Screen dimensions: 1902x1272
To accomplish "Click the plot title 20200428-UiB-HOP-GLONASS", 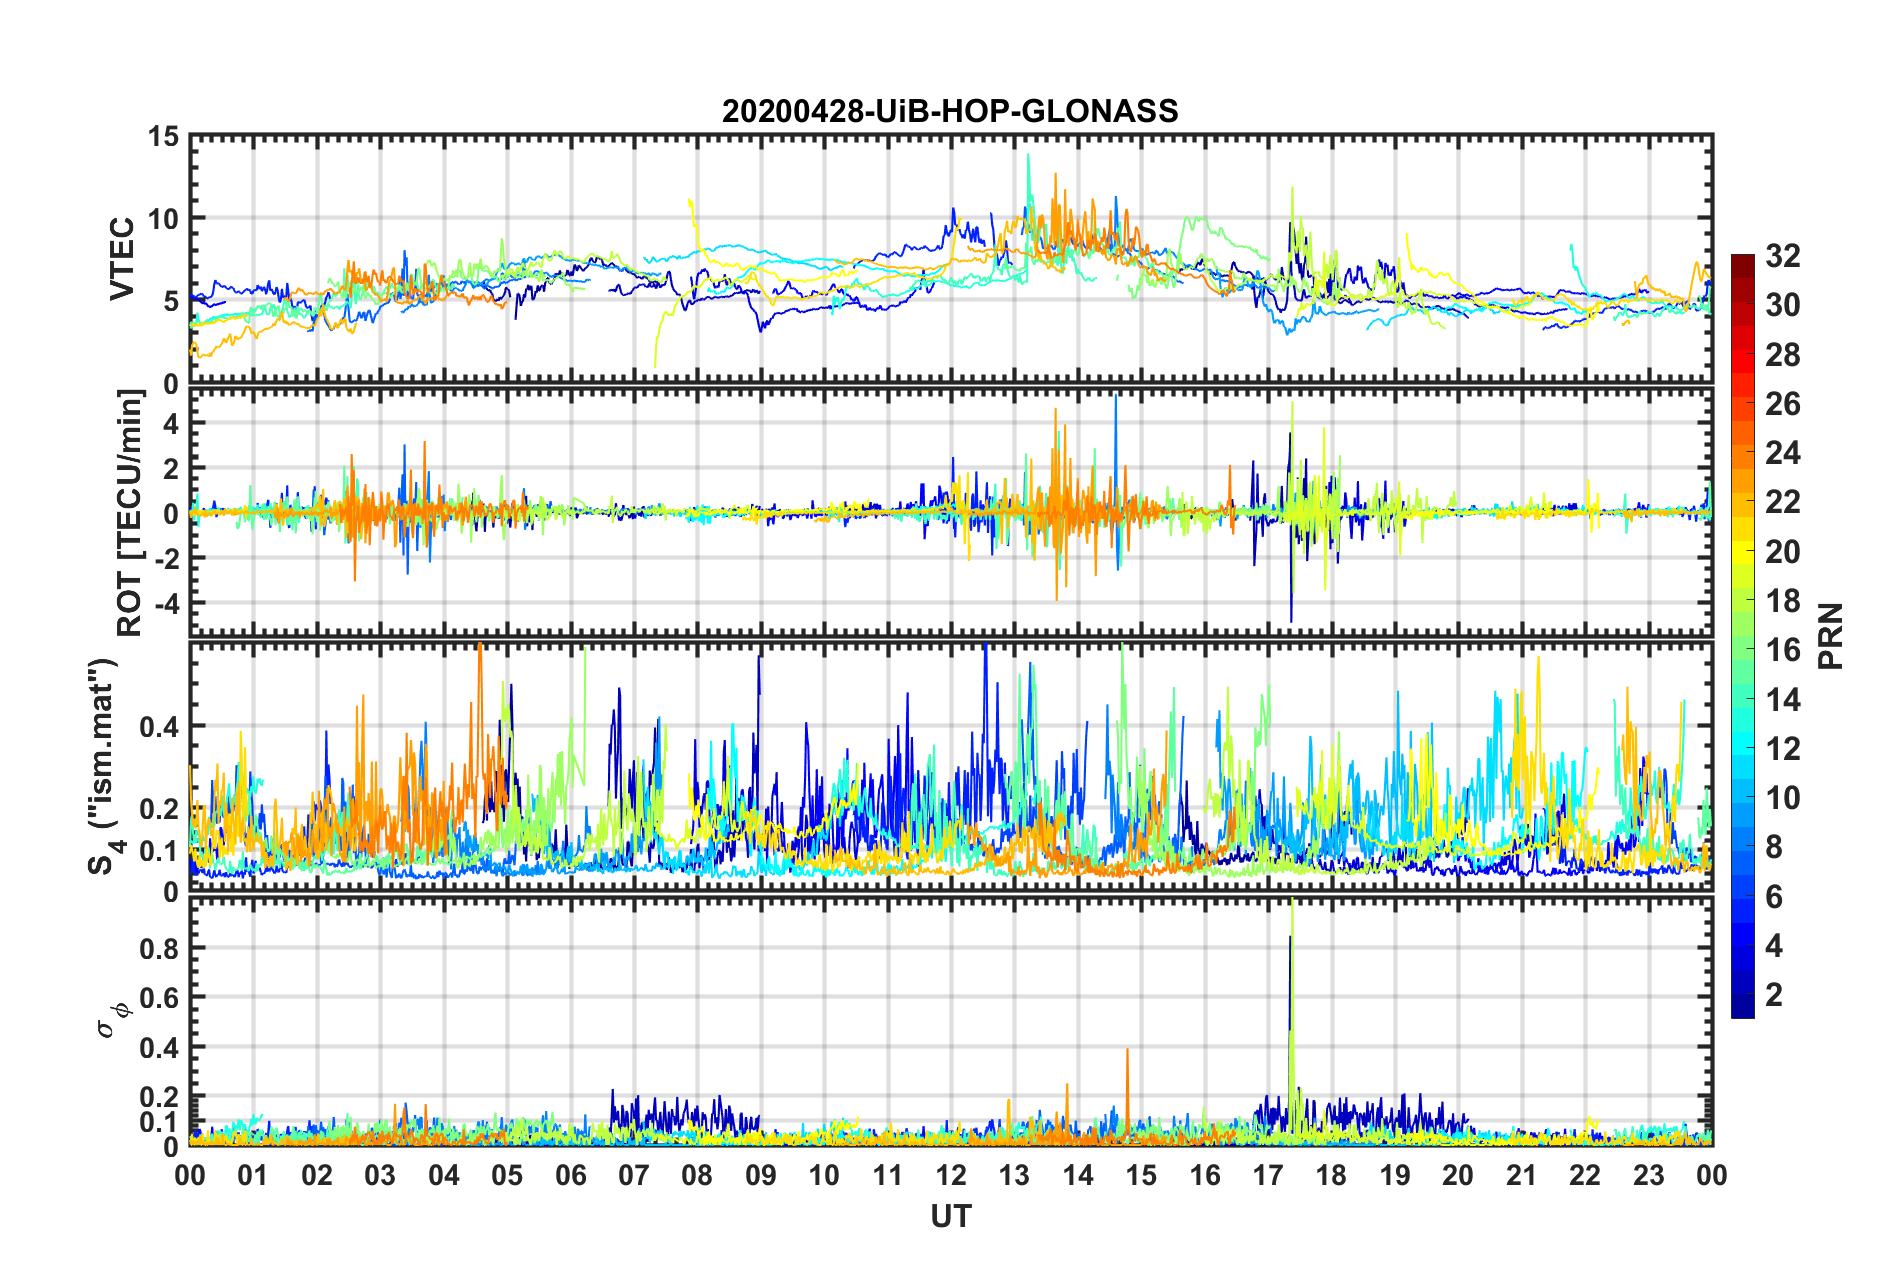I will (950, 110).
